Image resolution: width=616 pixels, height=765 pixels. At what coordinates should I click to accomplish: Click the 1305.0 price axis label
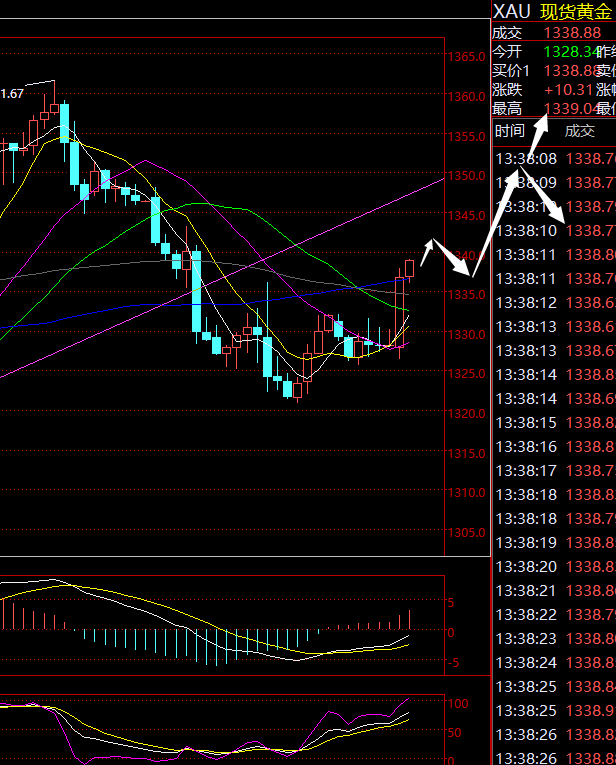(x=467, y=532)
